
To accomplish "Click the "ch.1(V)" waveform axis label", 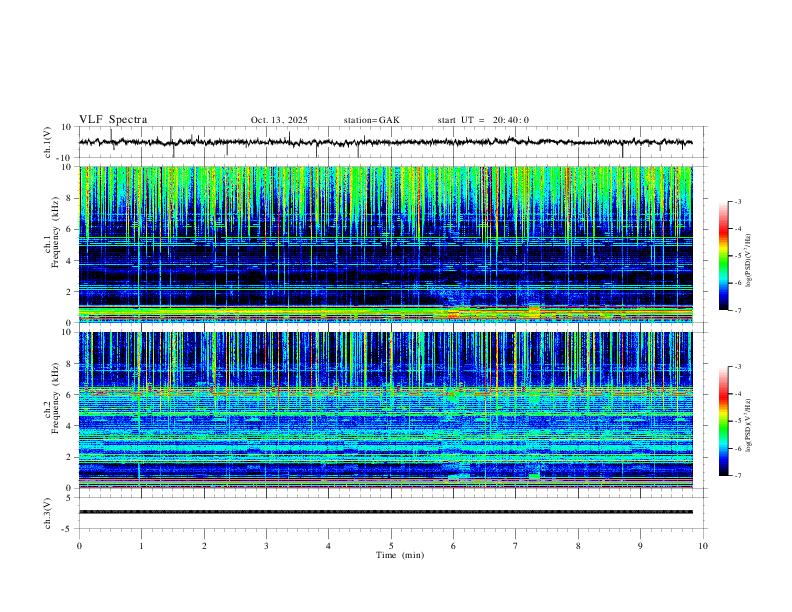I will [x=47, y=142].
